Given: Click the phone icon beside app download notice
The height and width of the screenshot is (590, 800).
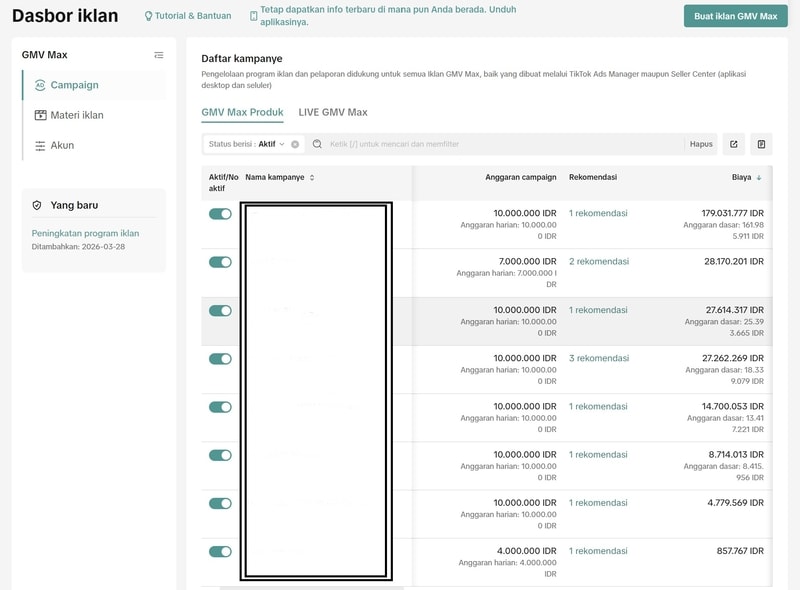Looking at the screenshot, I should click(254, 16).
